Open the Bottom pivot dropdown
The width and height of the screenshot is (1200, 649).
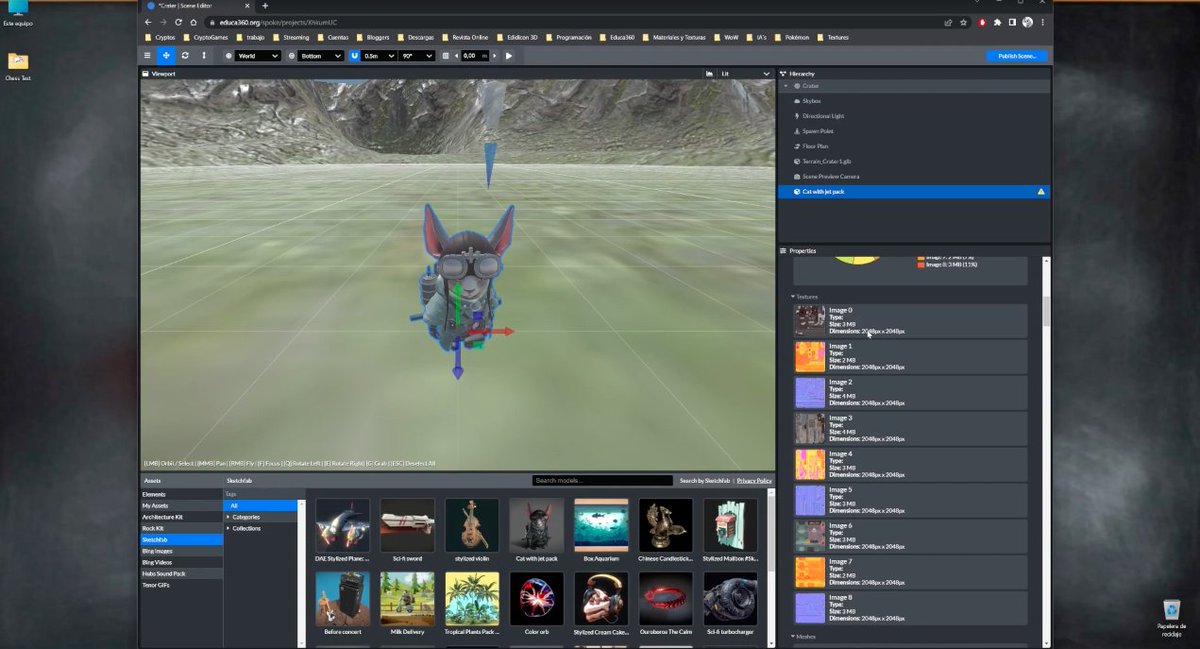pos(321,56)
